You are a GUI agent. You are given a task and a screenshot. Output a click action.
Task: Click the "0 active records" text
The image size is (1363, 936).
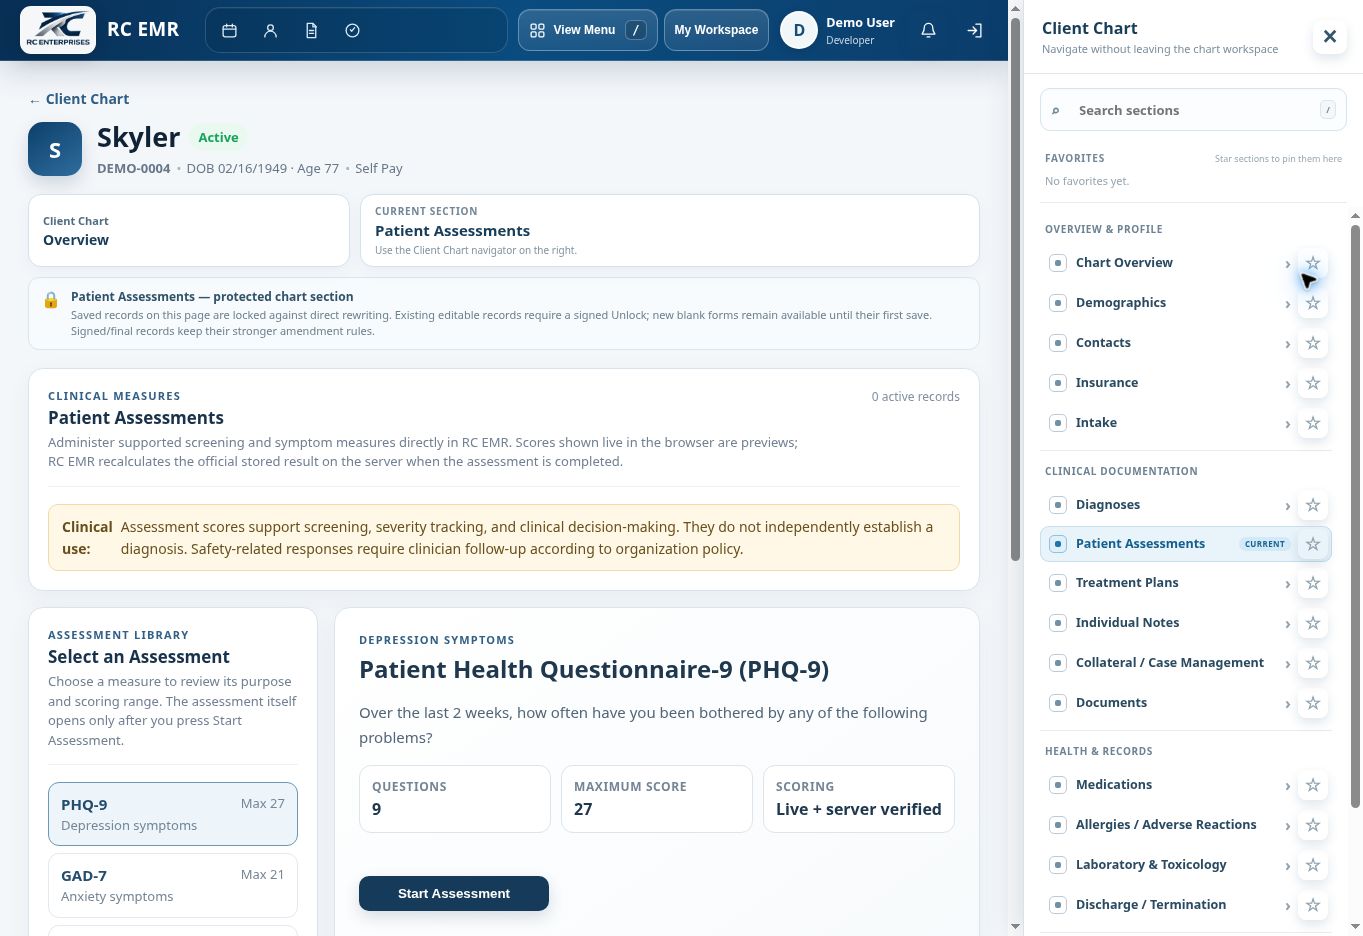click(915, 397)
